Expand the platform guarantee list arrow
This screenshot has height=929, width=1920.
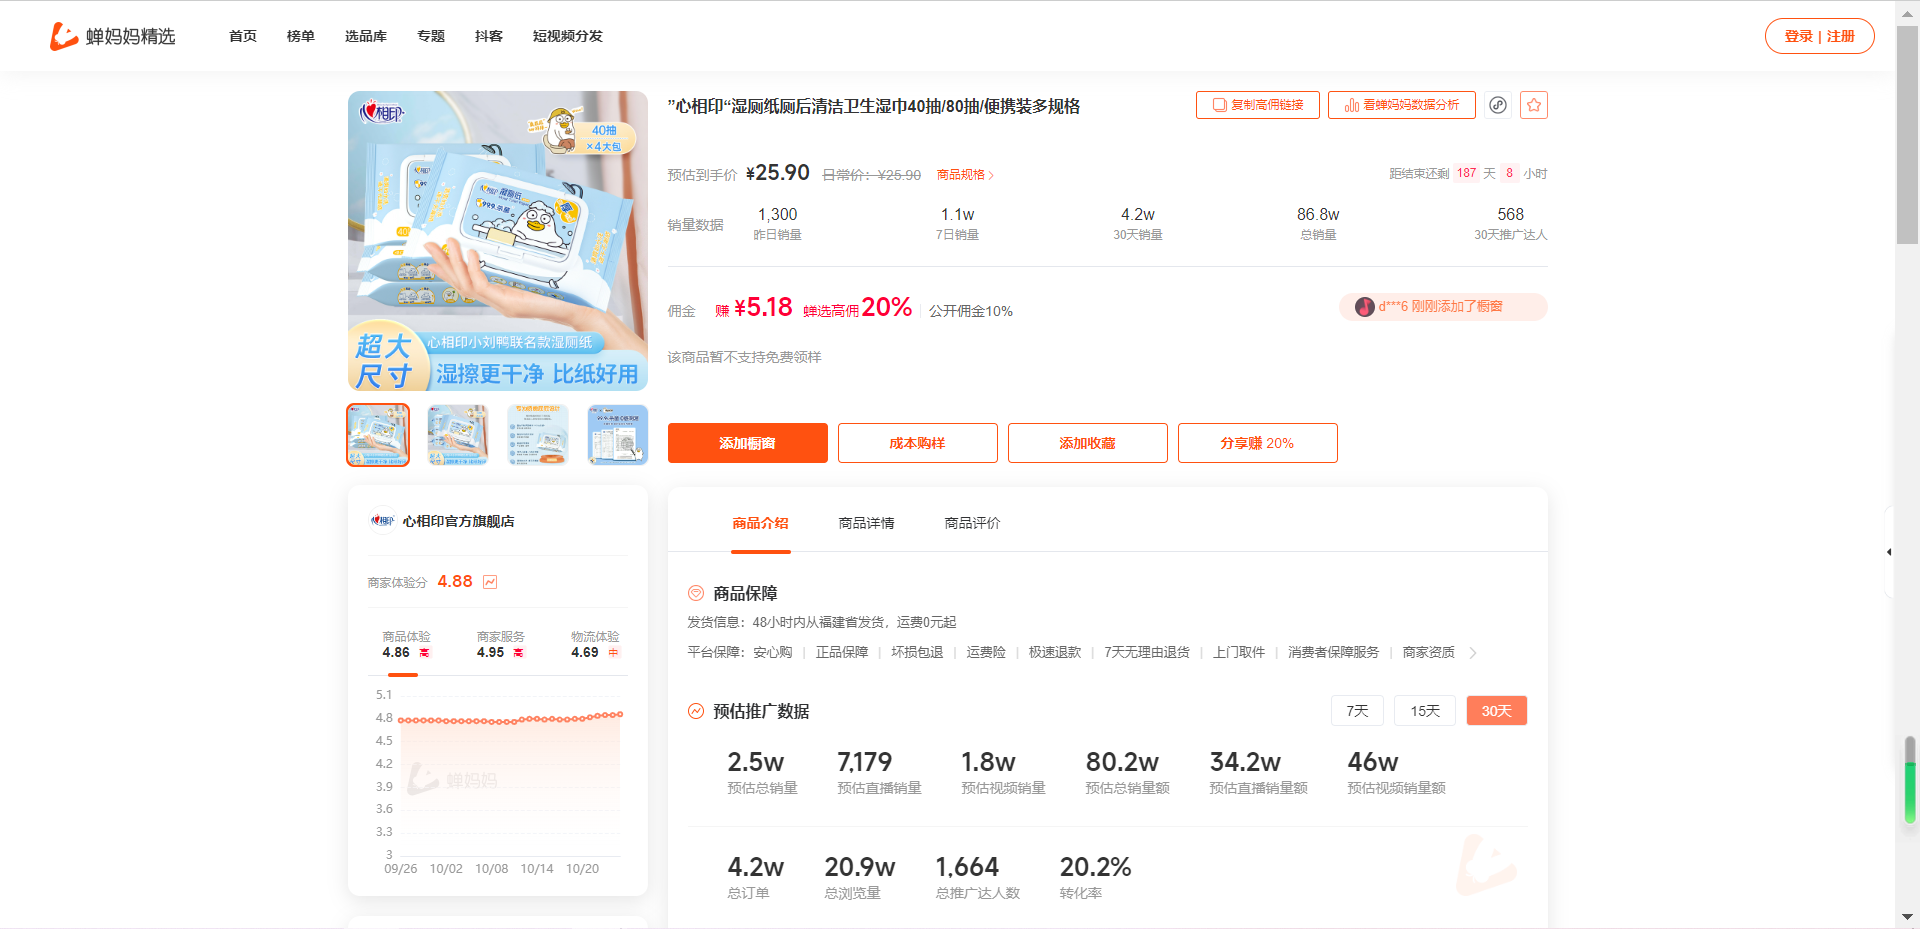[x=1473, y=653]
